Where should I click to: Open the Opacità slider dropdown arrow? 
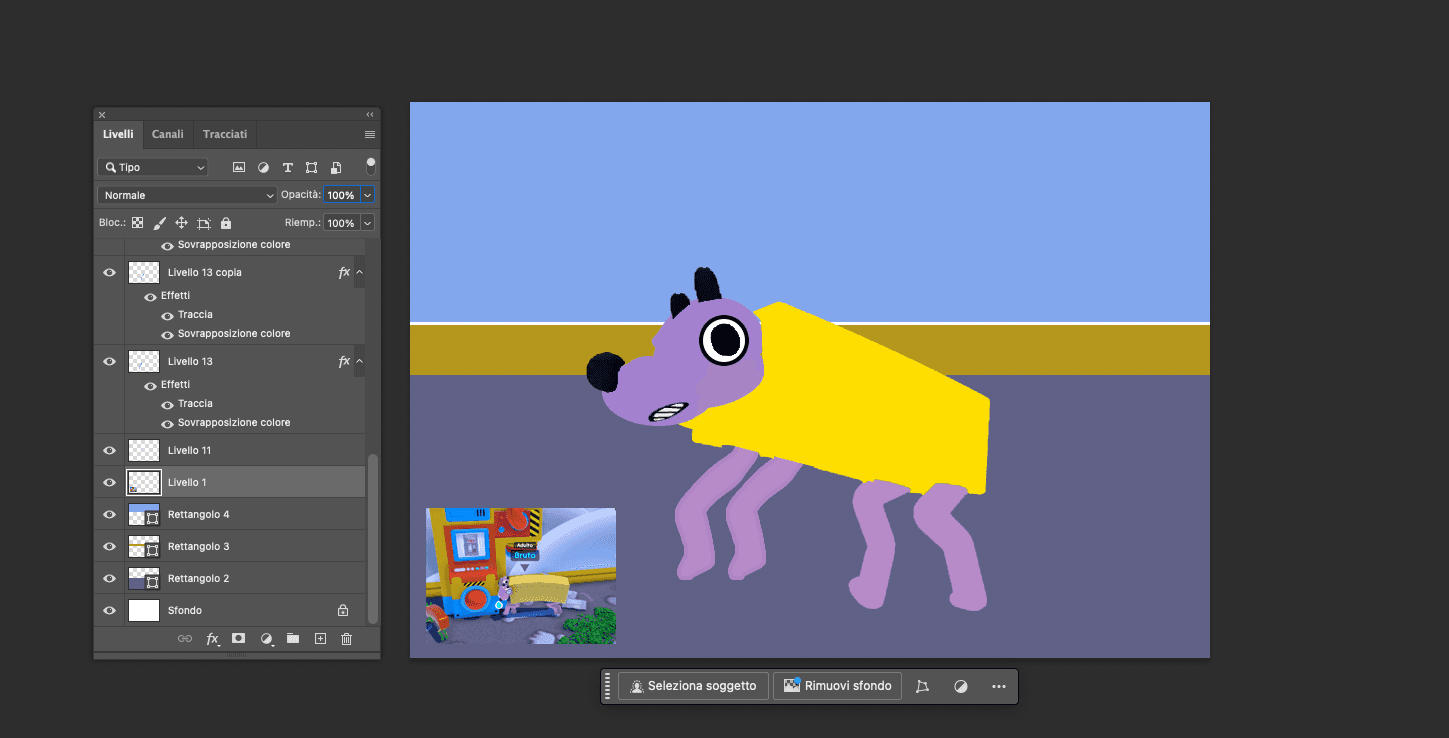(x=368, y=195)
